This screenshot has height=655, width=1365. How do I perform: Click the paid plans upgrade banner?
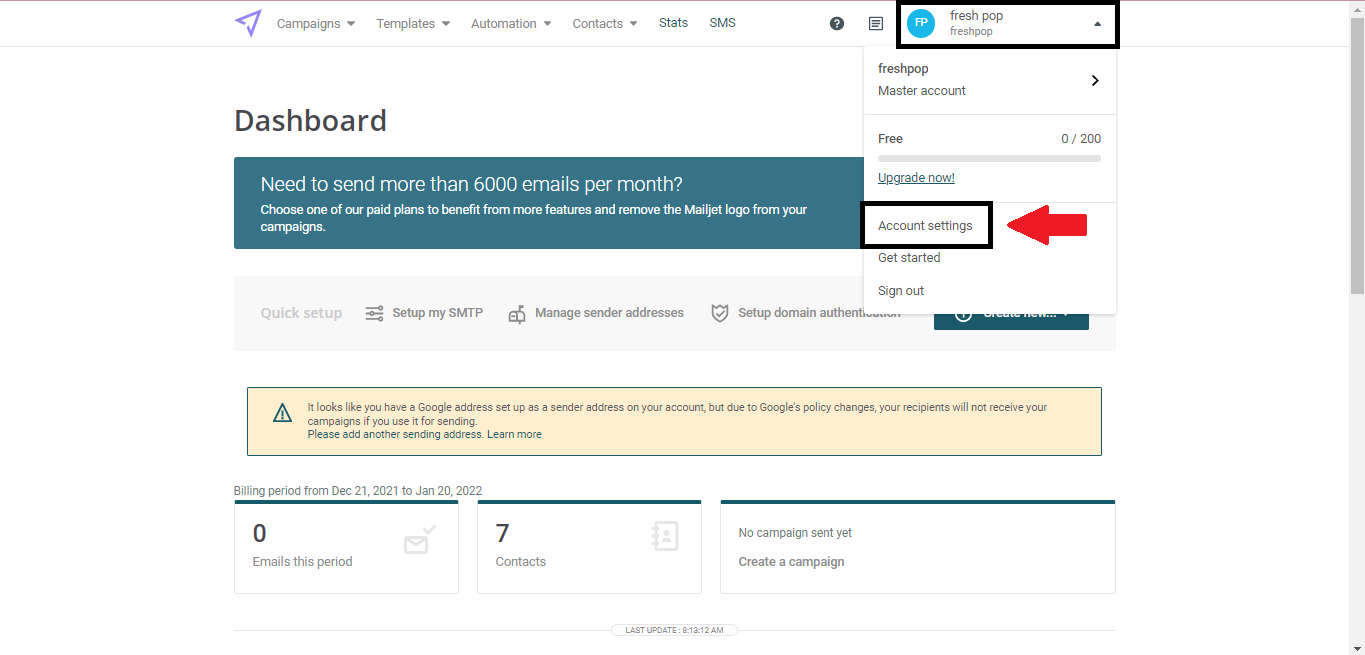coord(549,203)
